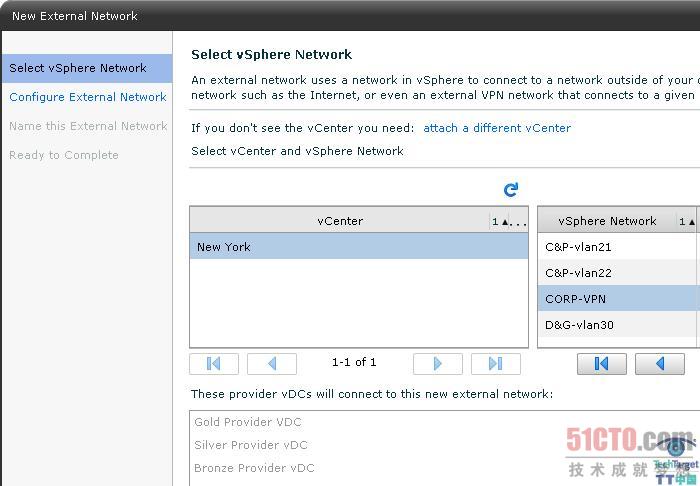Click Silver Provider vDC entry
Screen dimensions: 700x486
pyautogui.click(x=251, y=445)
